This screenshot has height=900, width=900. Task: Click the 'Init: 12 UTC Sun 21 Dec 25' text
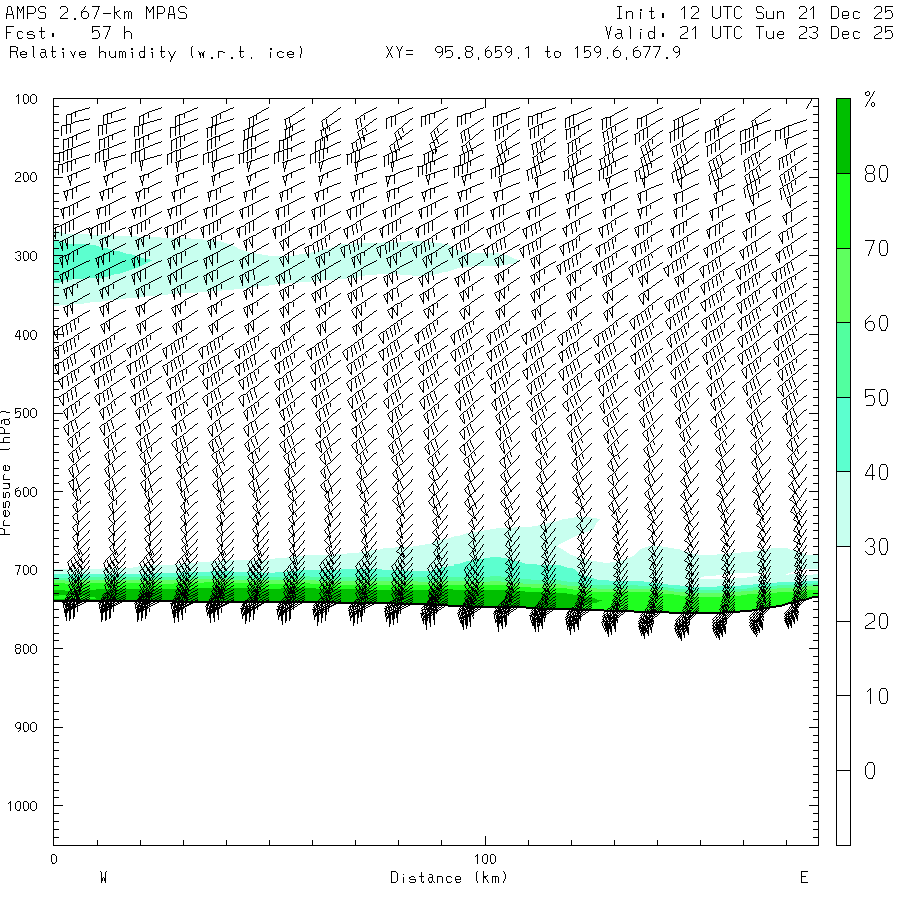754,13
